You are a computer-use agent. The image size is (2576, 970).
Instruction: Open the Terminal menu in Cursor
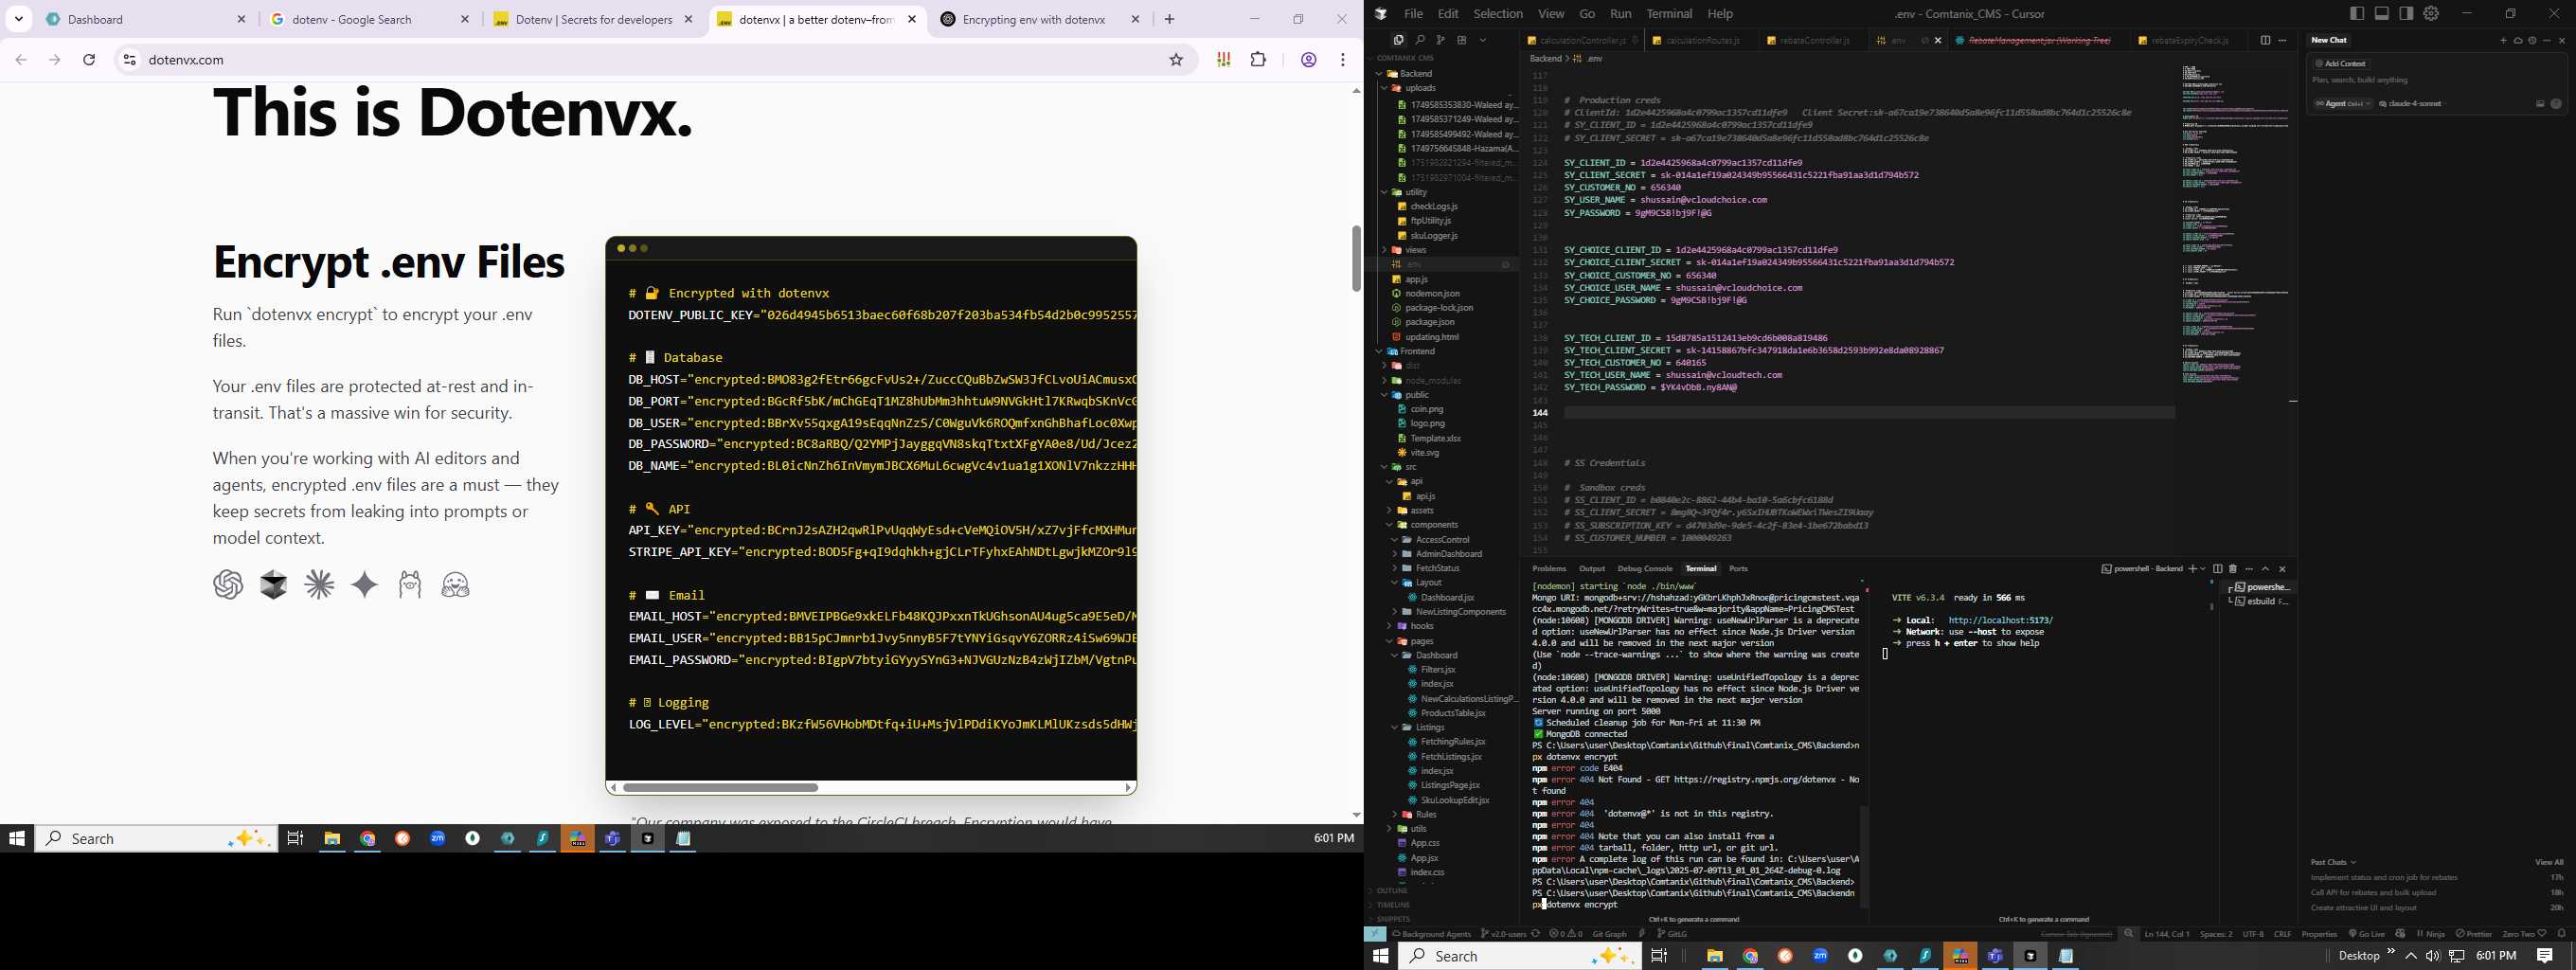[x=1669, y=13]
